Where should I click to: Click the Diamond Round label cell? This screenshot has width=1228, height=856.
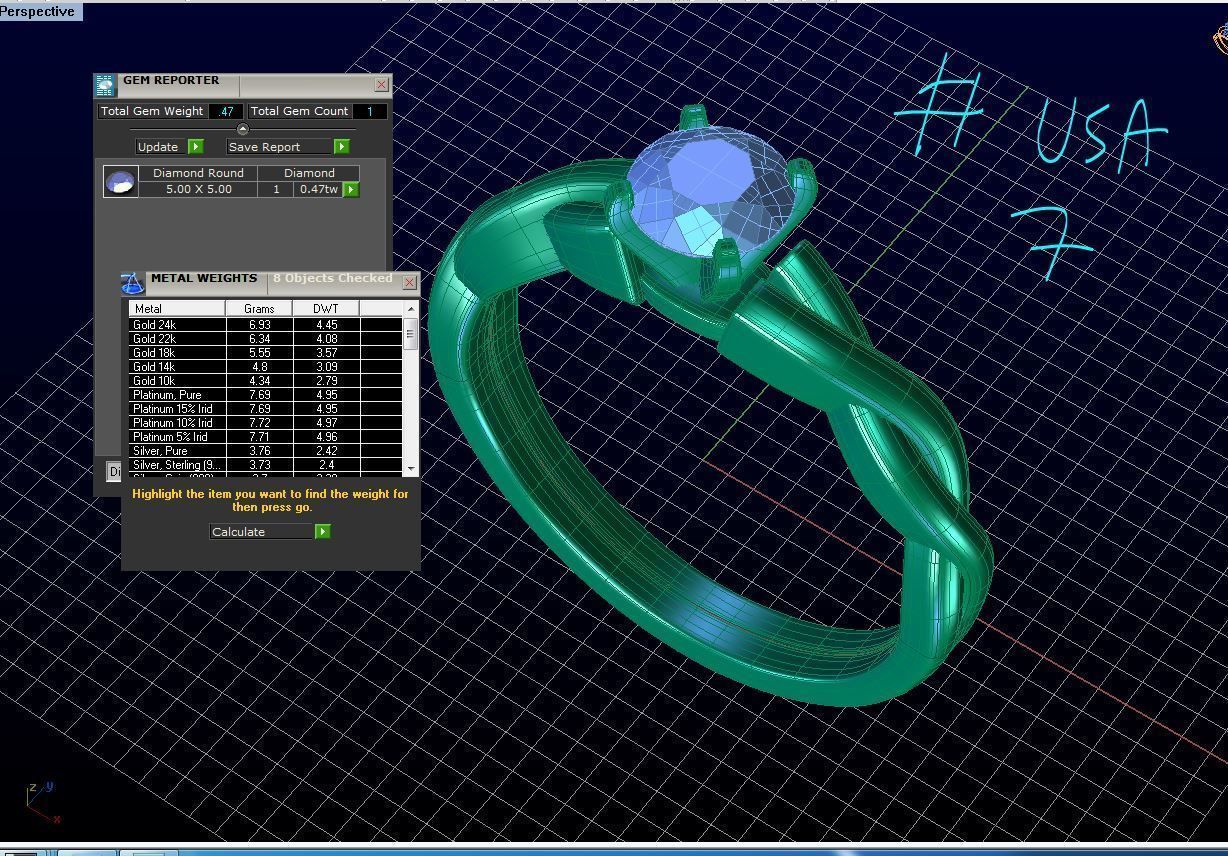199,173
